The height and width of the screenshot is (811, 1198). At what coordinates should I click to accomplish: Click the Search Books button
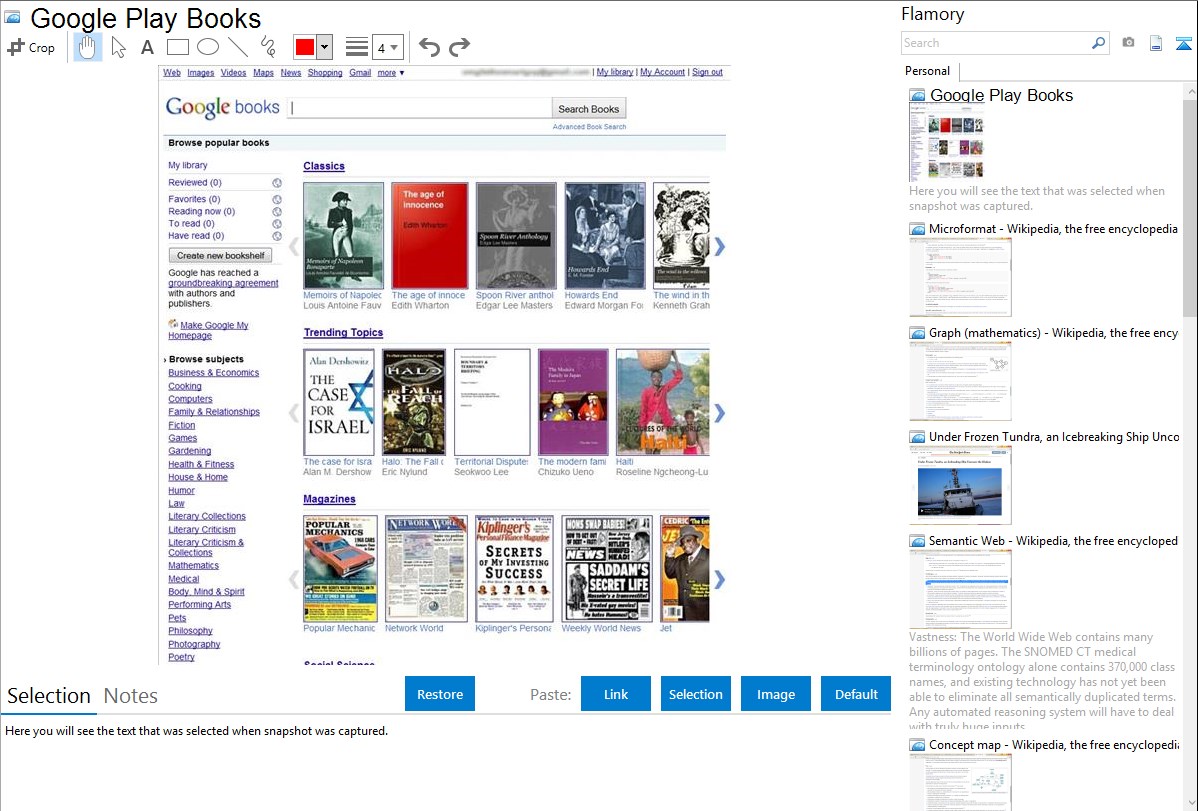click(588, 109)
